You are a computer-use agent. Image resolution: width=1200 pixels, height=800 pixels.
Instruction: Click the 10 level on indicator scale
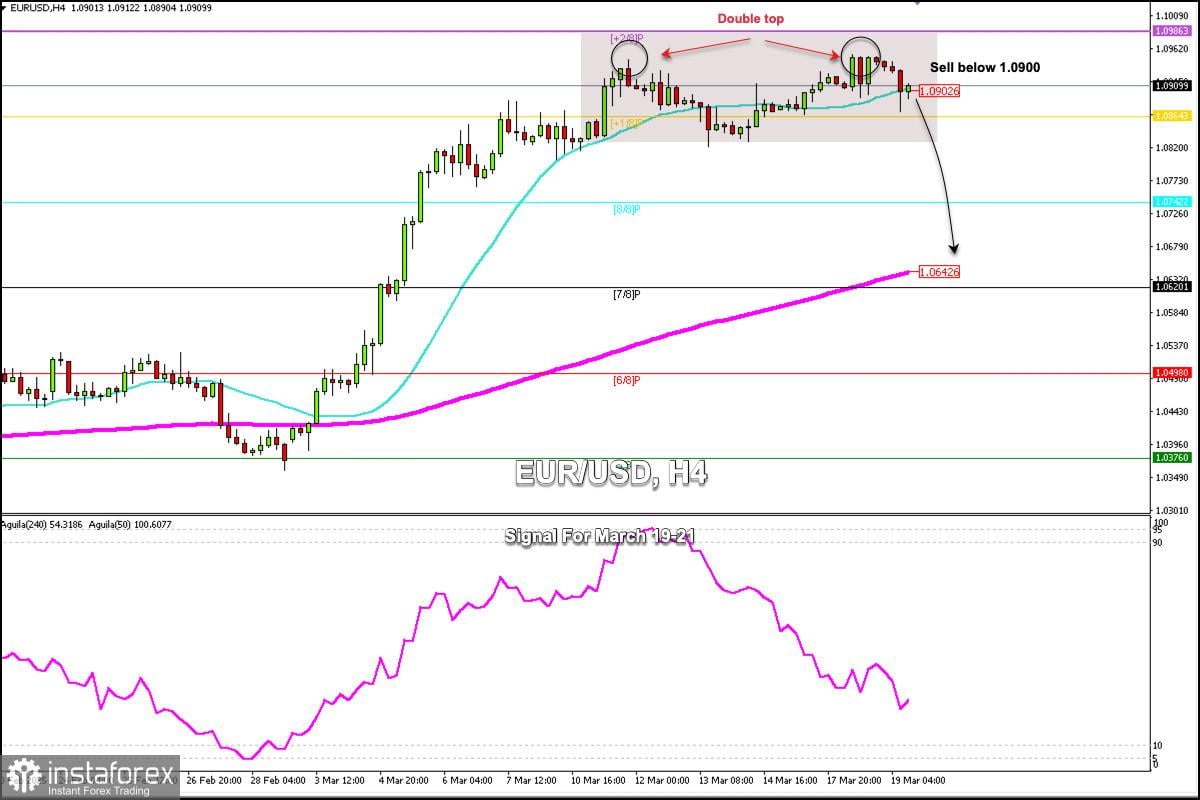[x=1157, y=745]
